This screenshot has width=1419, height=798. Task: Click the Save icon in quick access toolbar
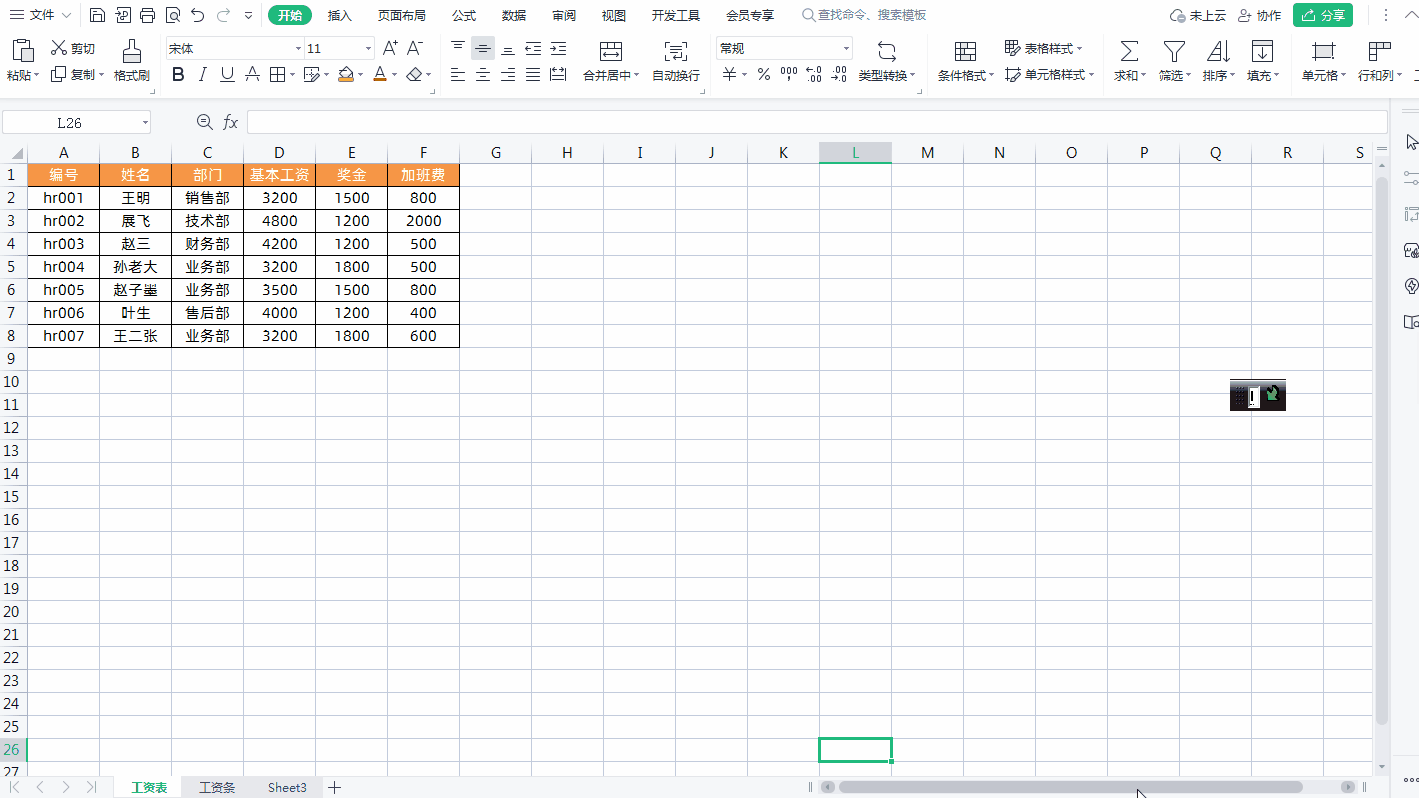pyautogui.click(x=97, y=15)
